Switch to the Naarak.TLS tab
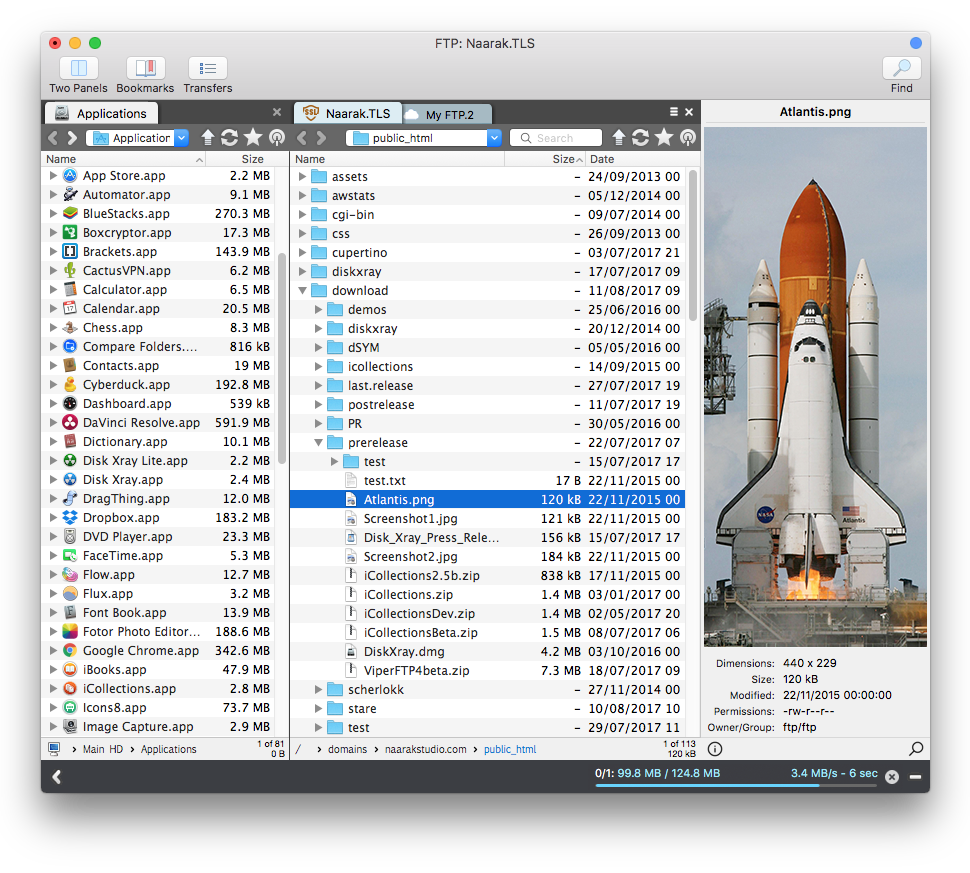The width and height of the screenshot is (970, 873). pyautogui.click(x=348, y=113)
